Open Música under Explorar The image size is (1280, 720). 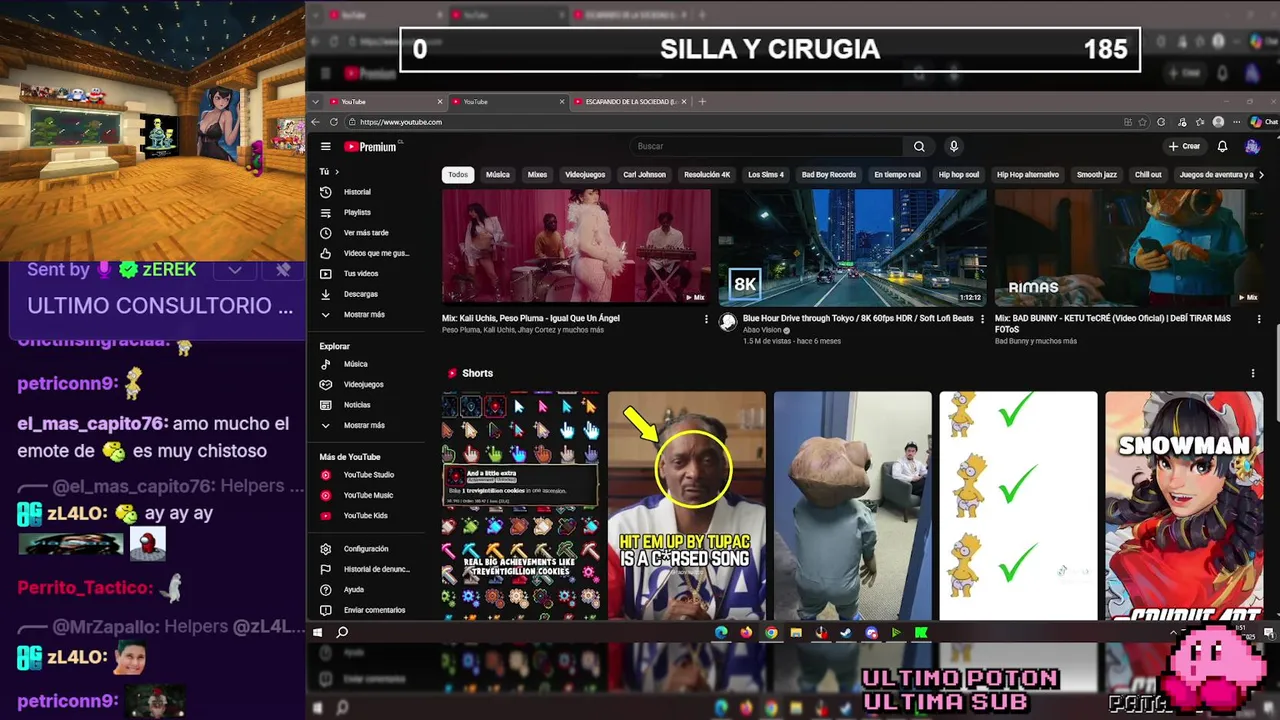point(355,364)
